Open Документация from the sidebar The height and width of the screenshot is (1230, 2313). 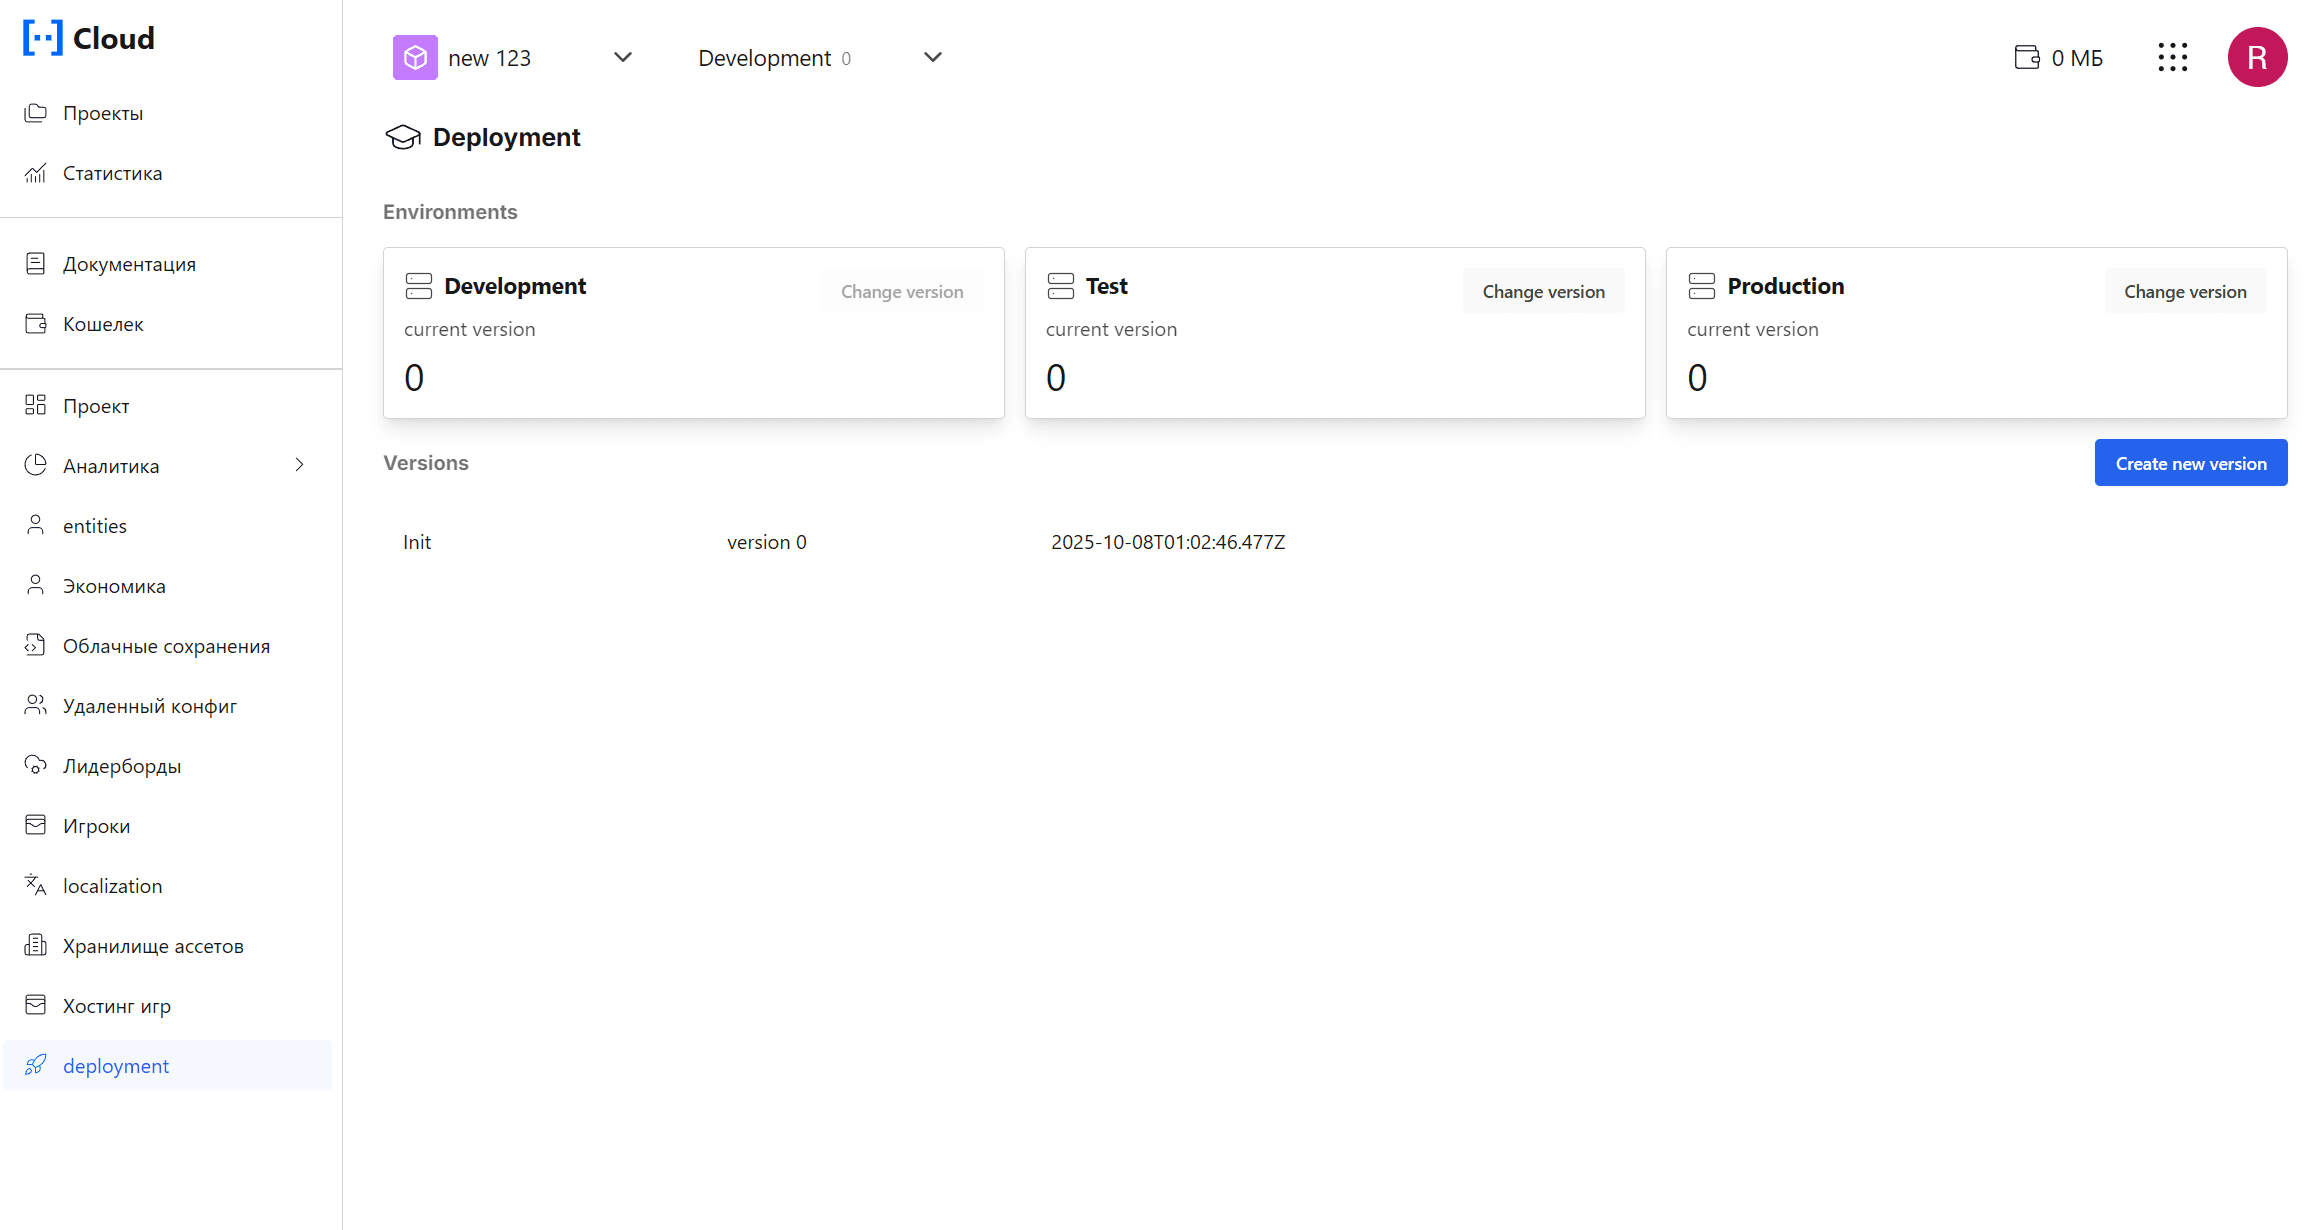click(x=129, y=264)
